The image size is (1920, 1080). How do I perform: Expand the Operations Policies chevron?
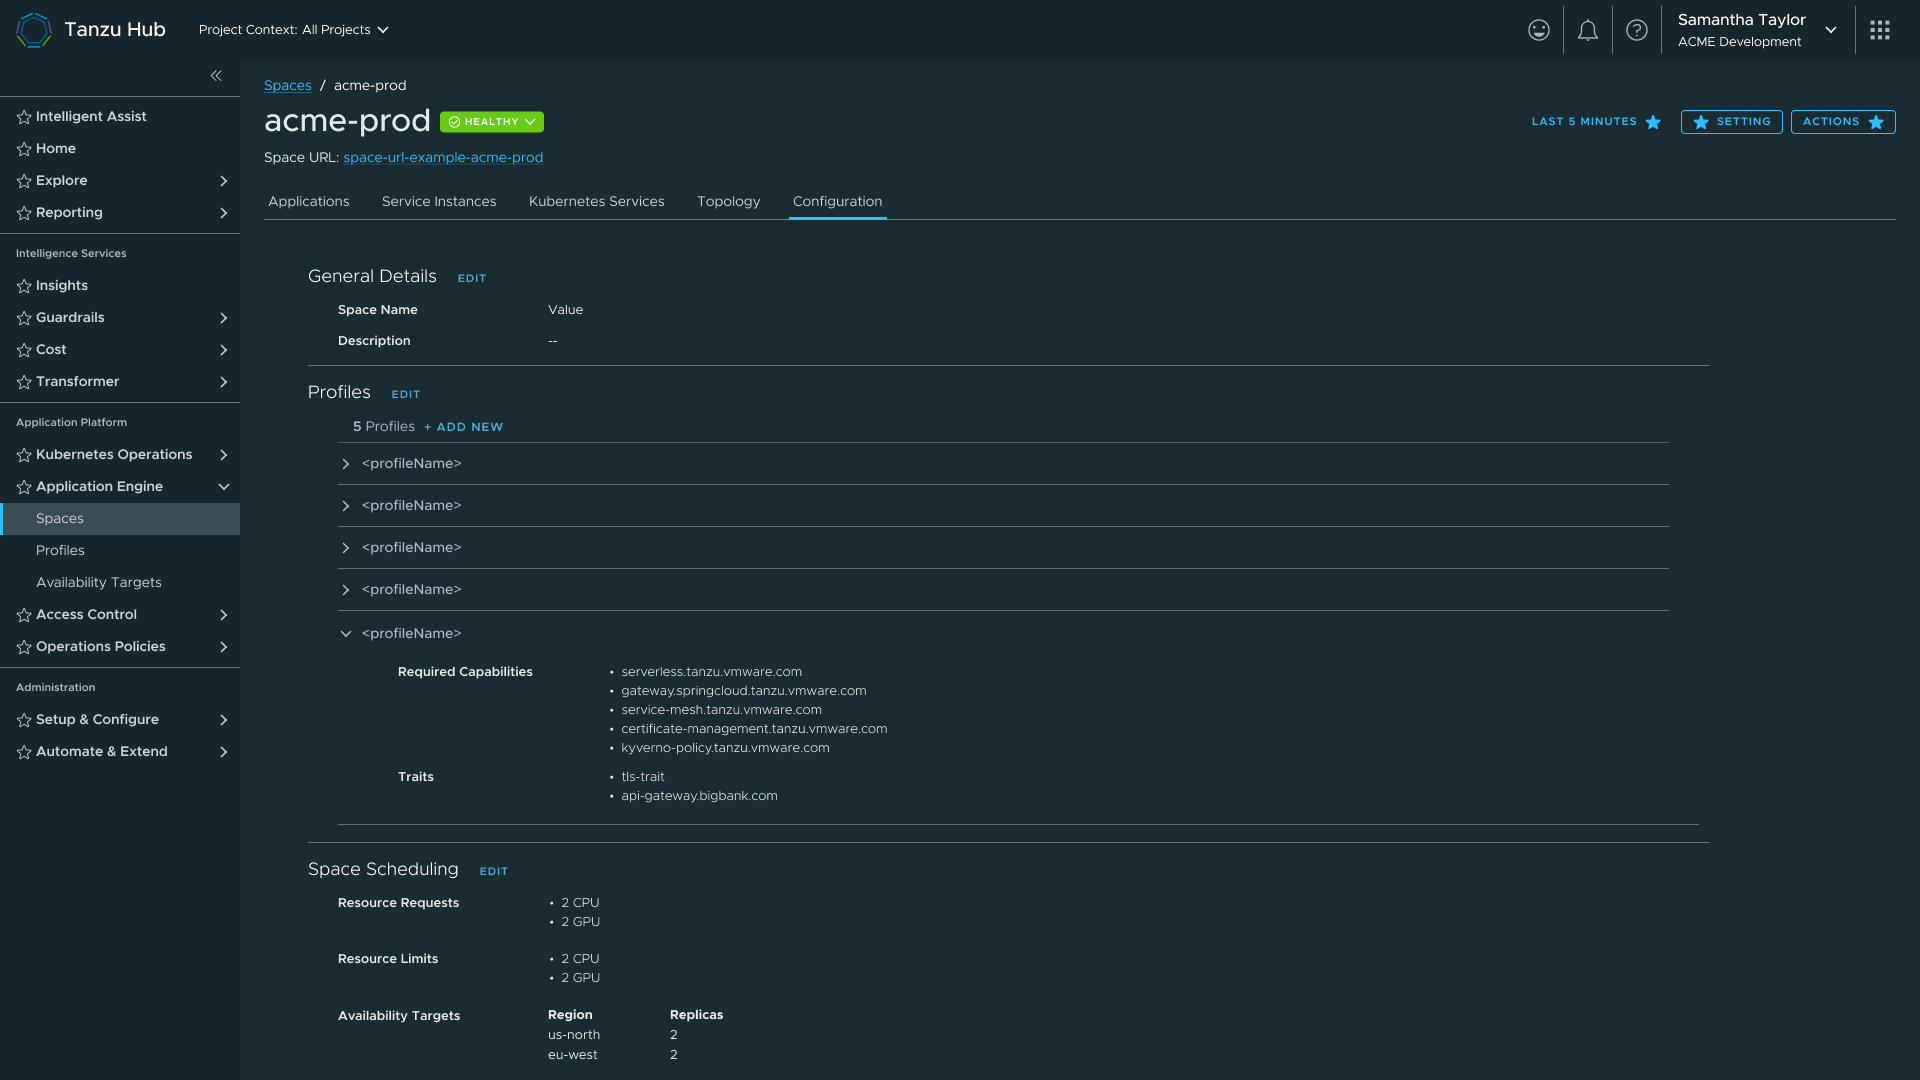(x=224, y=647)
